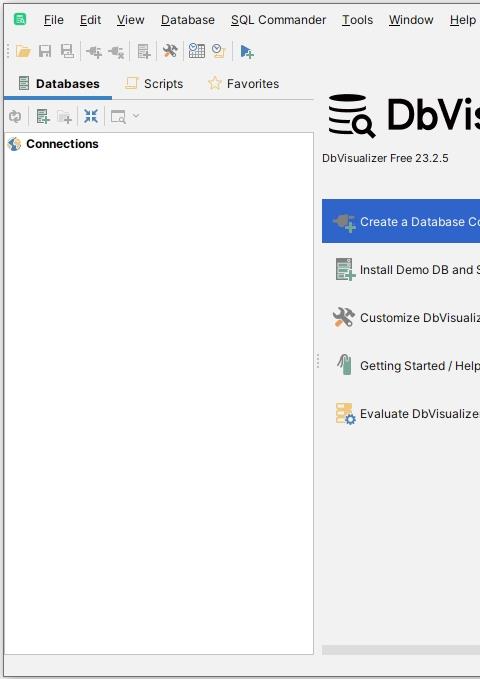The image size is (480, 679).
Task: Click Create a Database Connection button
Action: [401, 221]
